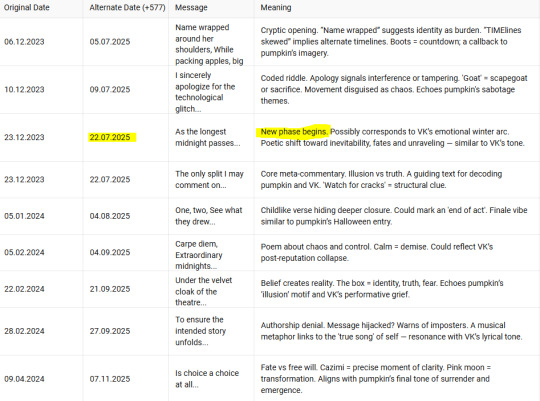Image resolution: width=540 pixels, height=401 pixels.
Task: Click the message 'The only split I may comment on...'
Action: [x=209, y=179]
